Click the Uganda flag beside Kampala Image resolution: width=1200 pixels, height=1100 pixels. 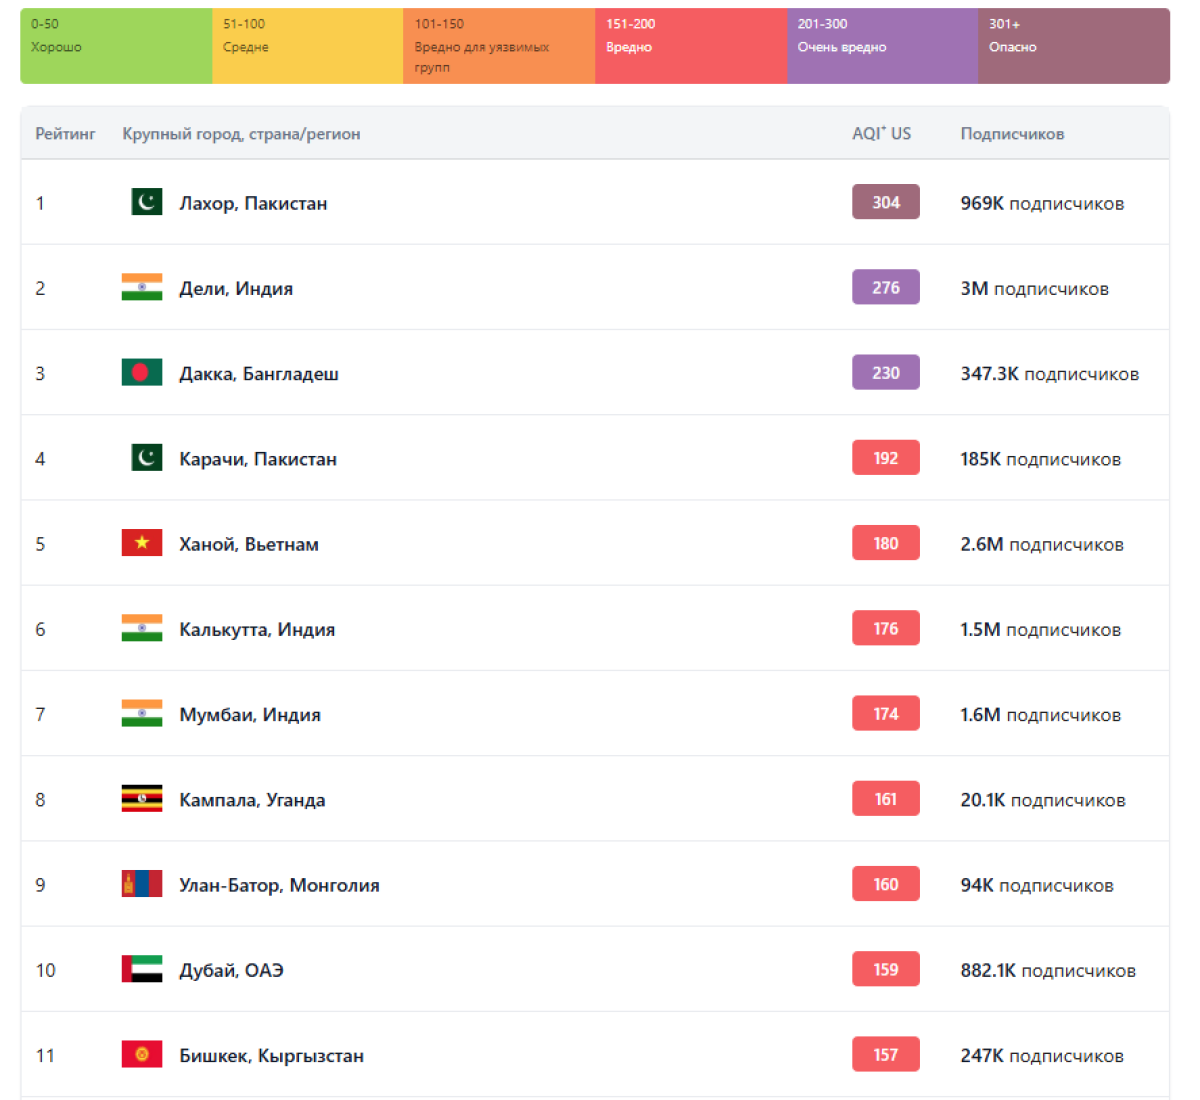(142, 799)
